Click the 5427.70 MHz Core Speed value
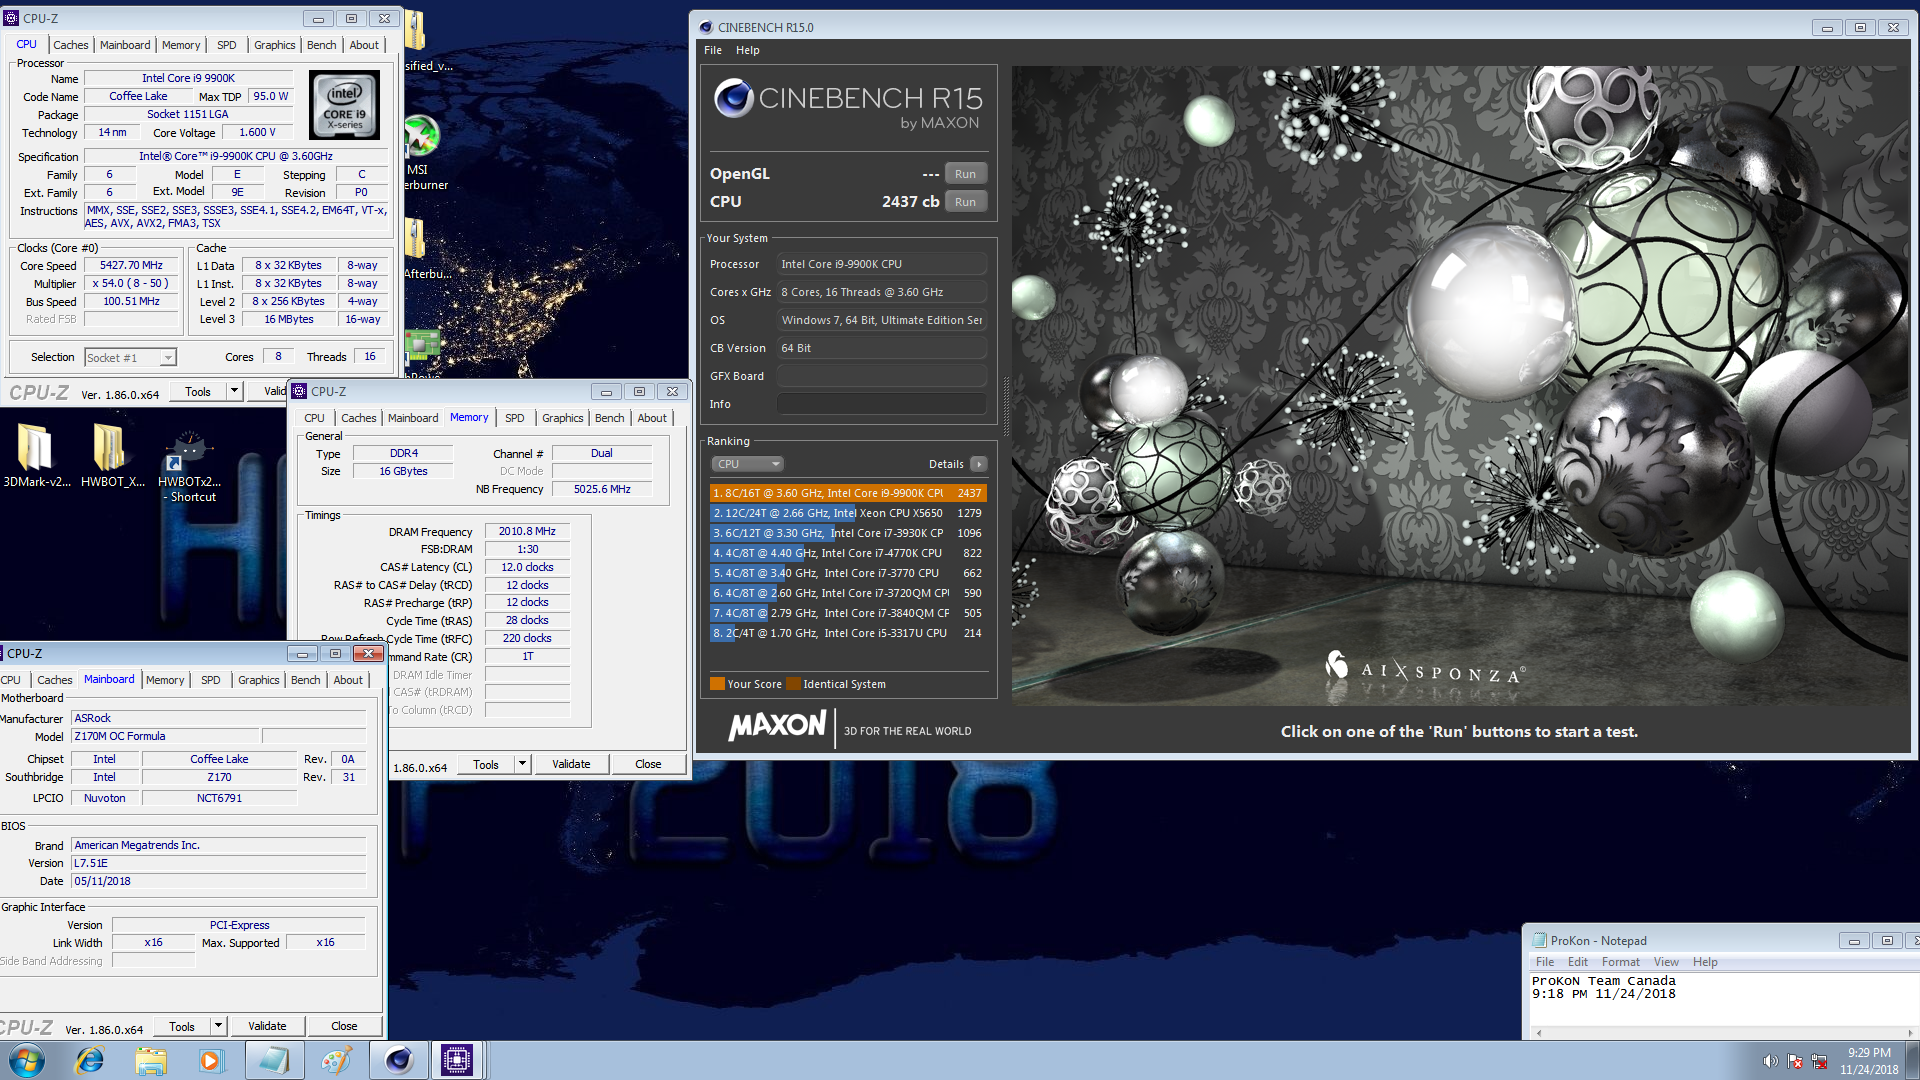1920x1080 pixels. point(131,266)
